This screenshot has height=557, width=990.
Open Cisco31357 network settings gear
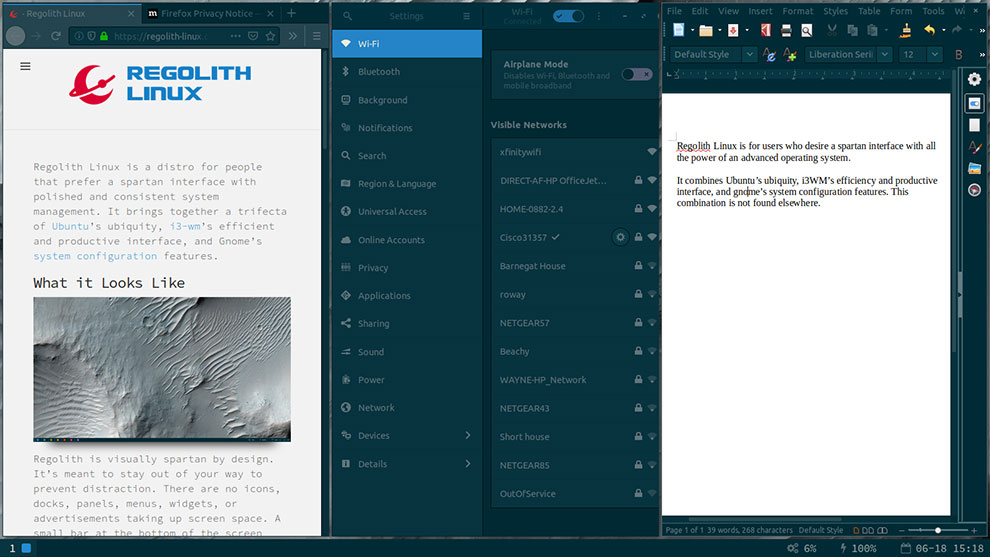click(620, 237)
